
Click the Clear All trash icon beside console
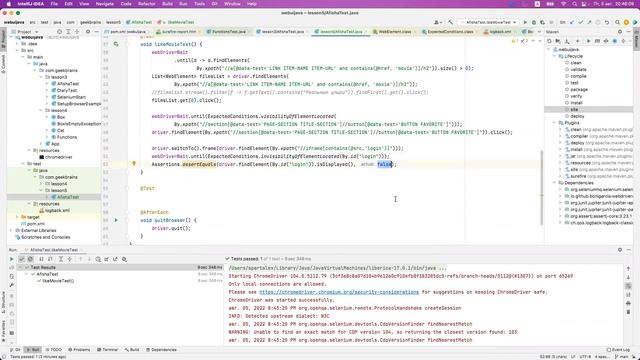coord(628,312)
